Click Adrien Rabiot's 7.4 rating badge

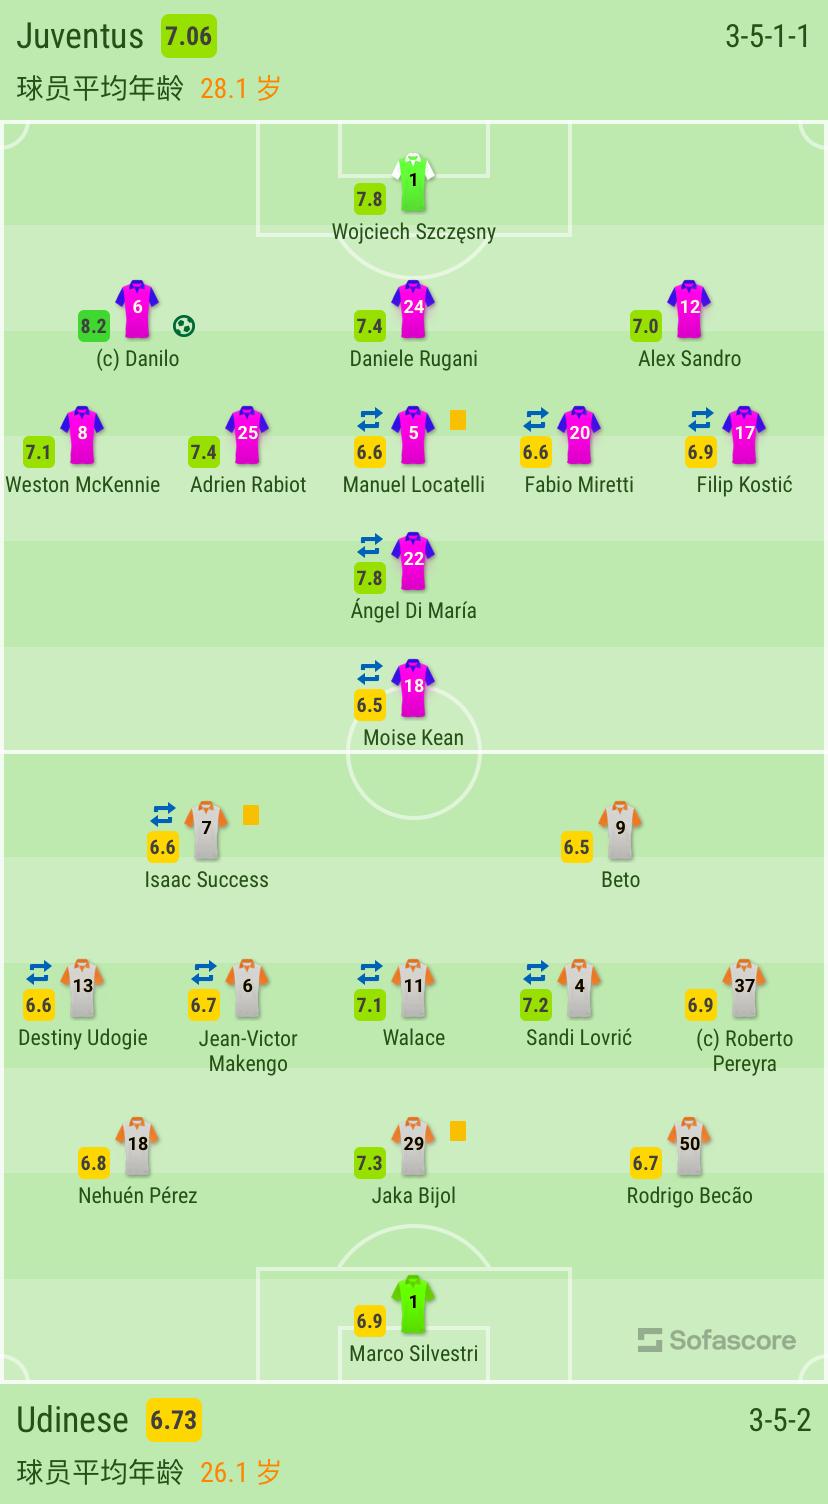[204, 452]
